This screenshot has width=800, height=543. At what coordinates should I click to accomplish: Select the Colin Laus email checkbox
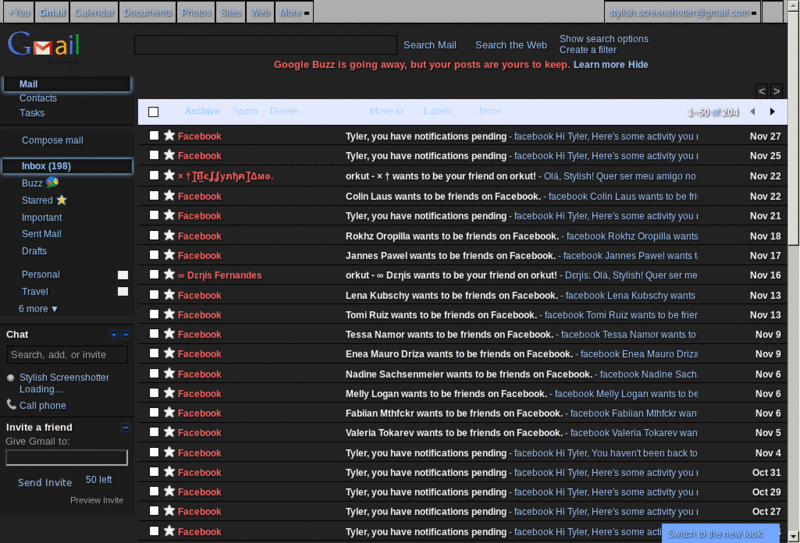[154, 195]
